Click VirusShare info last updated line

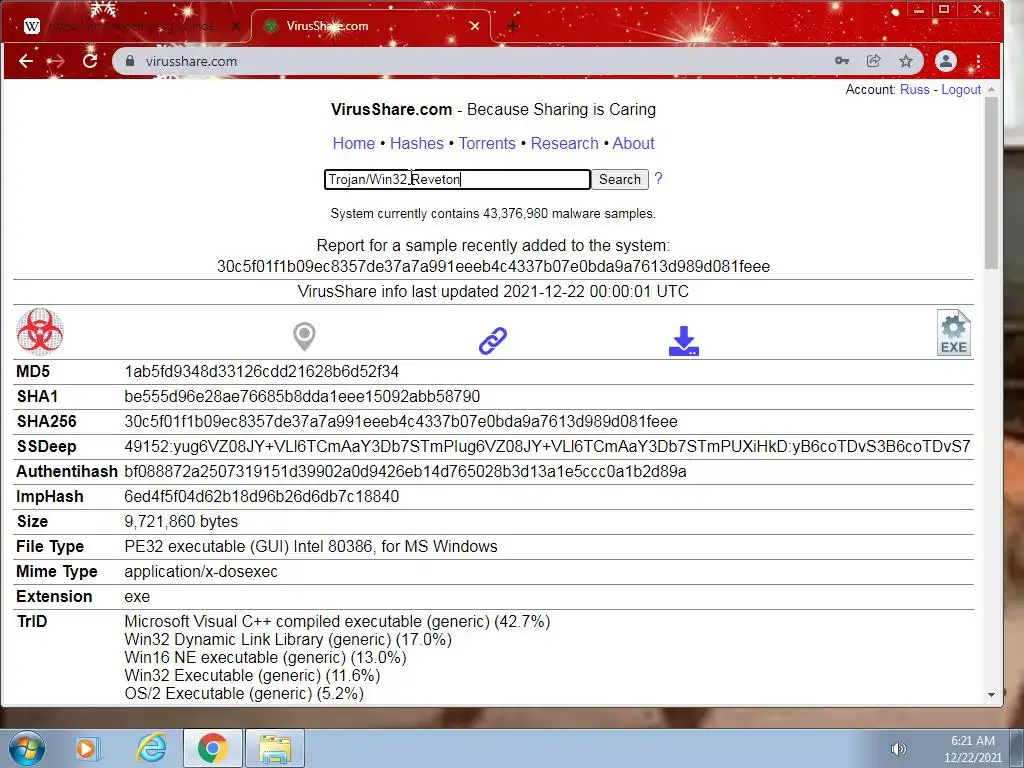click(x=493, y=291)
